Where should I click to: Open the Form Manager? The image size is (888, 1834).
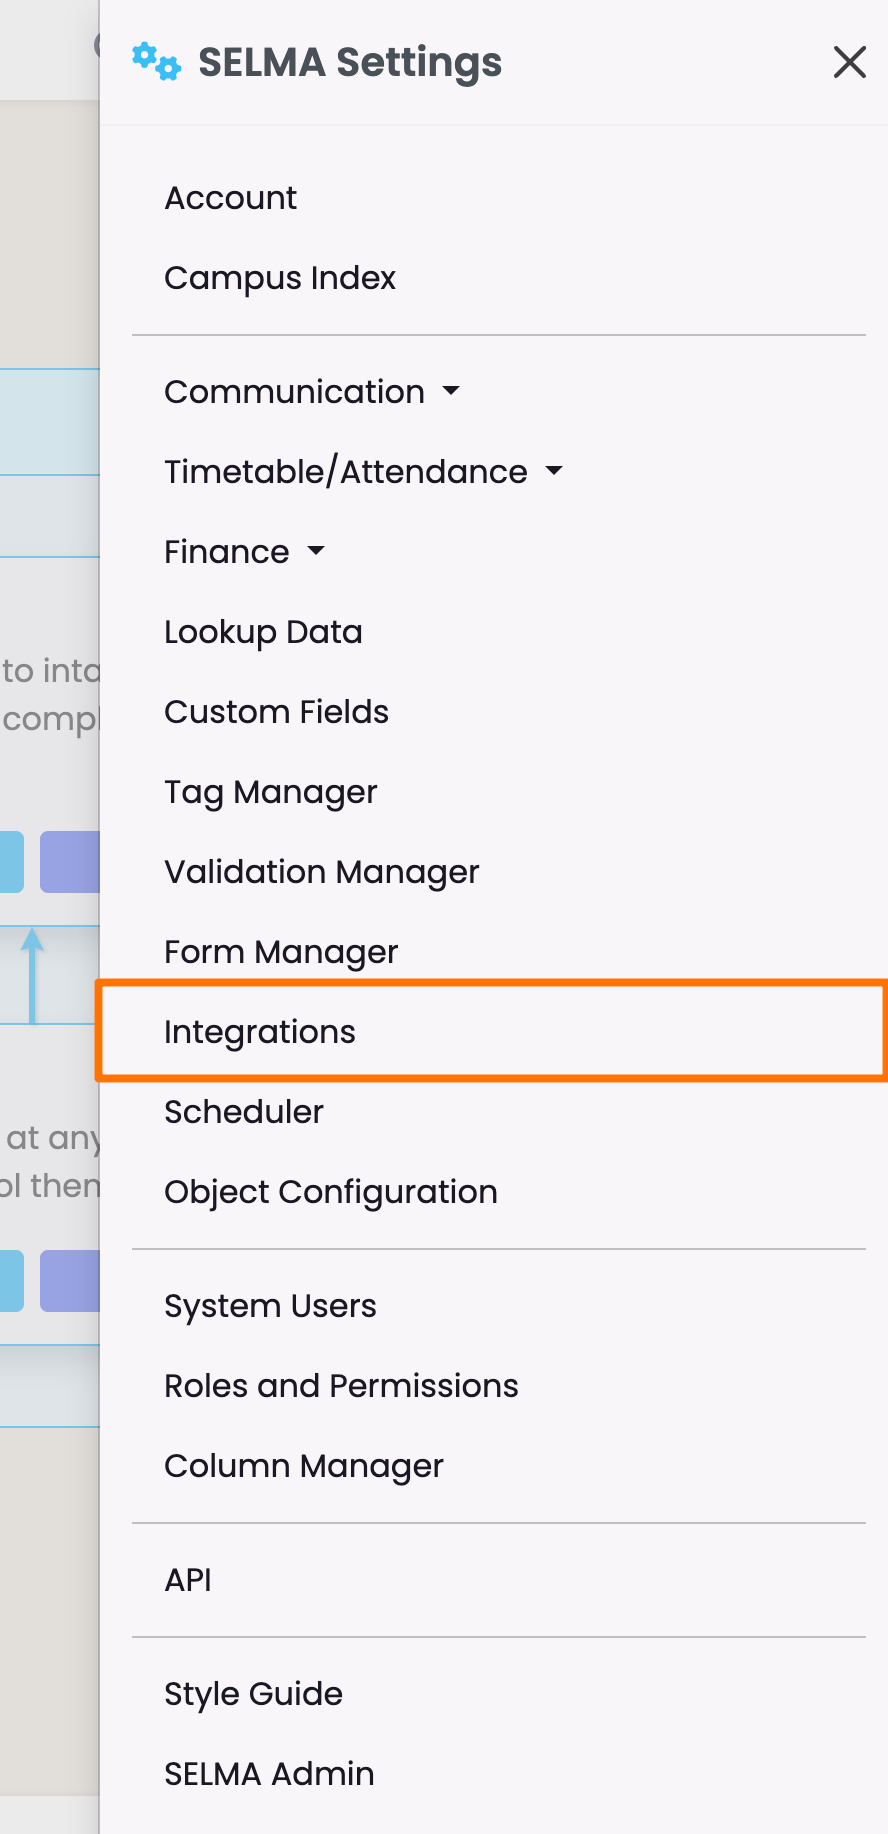click(281, 952)
